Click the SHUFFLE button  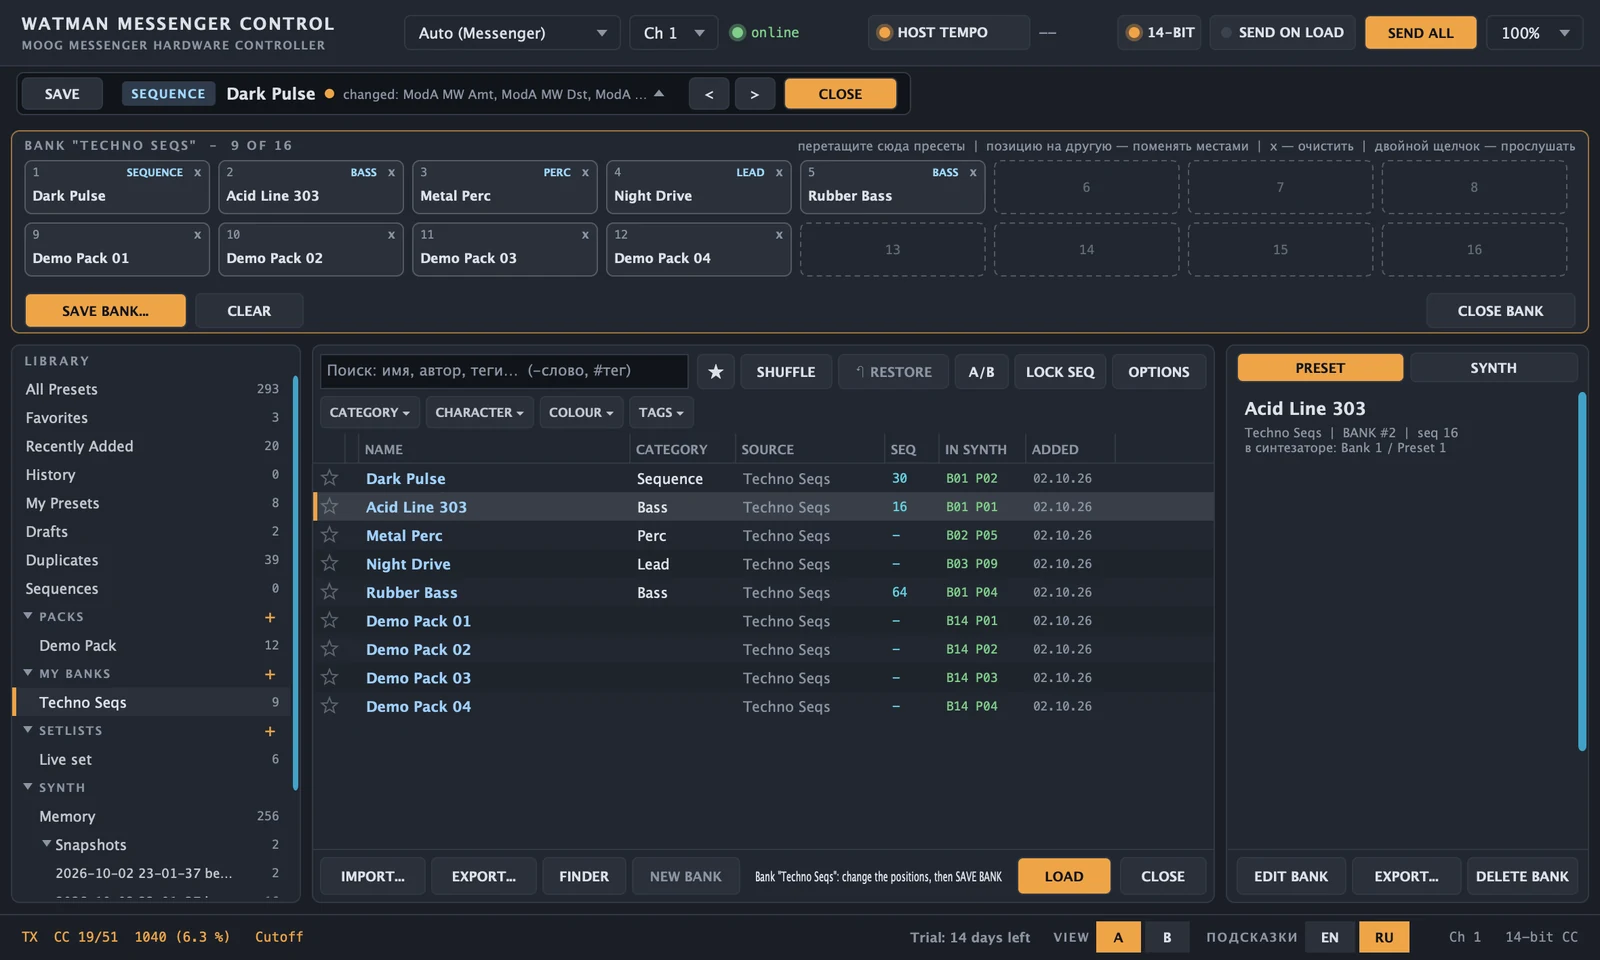(786, 372)
